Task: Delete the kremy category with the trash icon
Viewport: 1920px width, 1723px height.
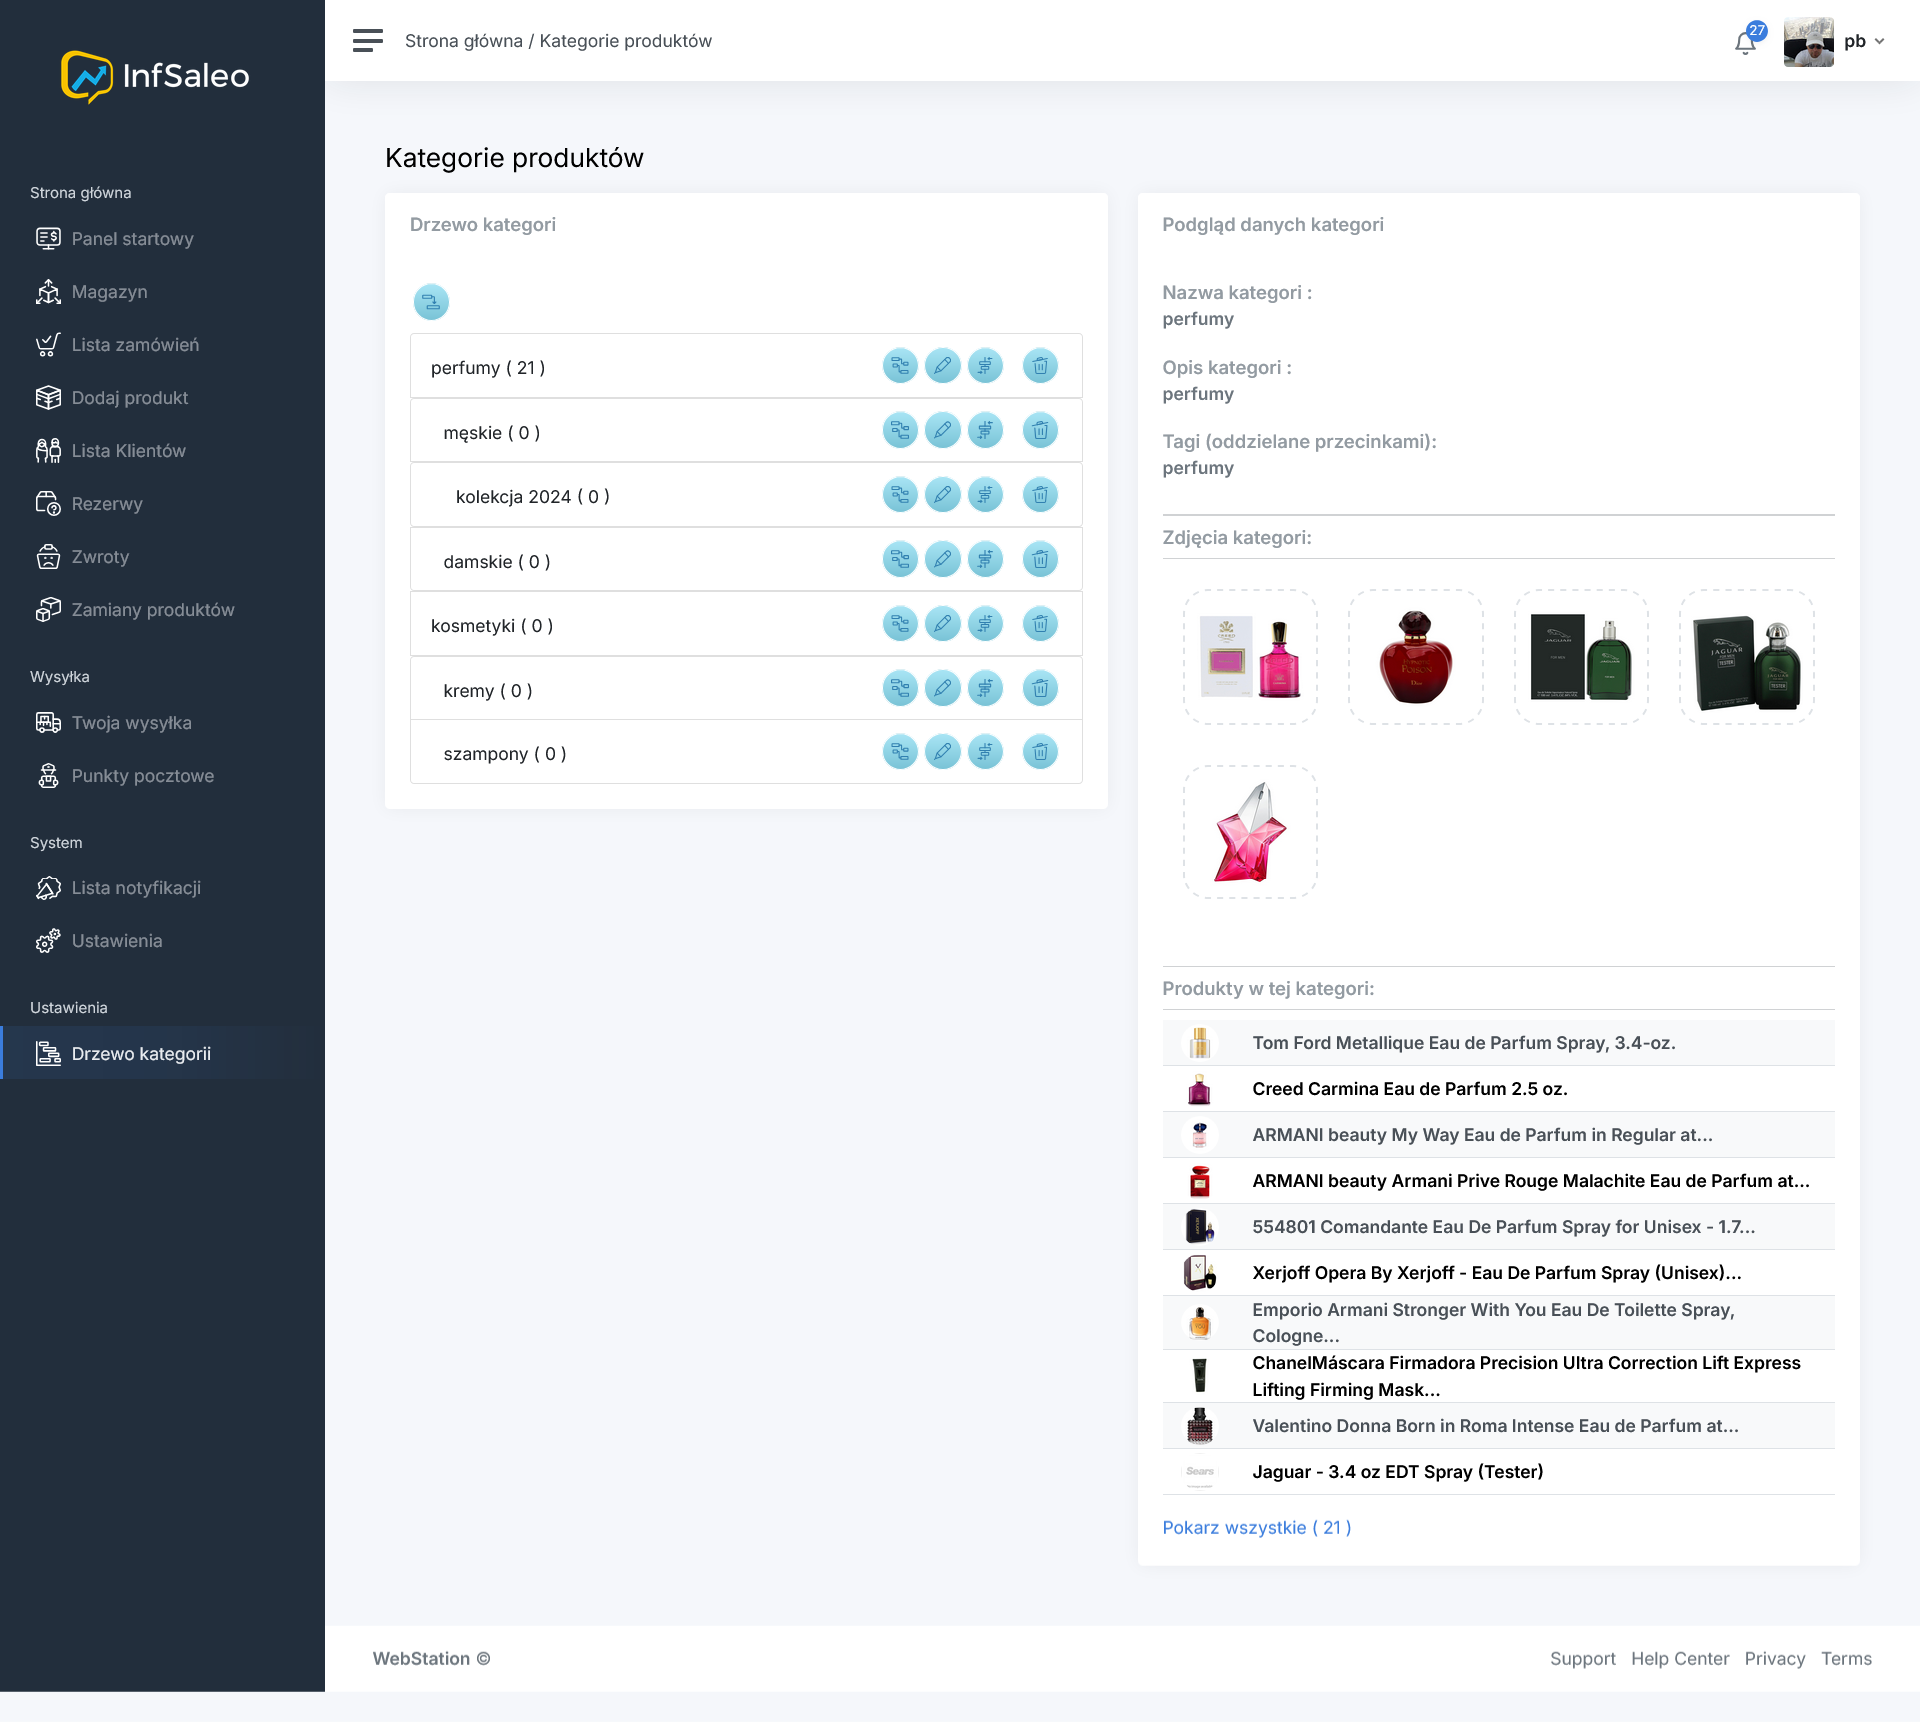Action: coord(1040,688)
